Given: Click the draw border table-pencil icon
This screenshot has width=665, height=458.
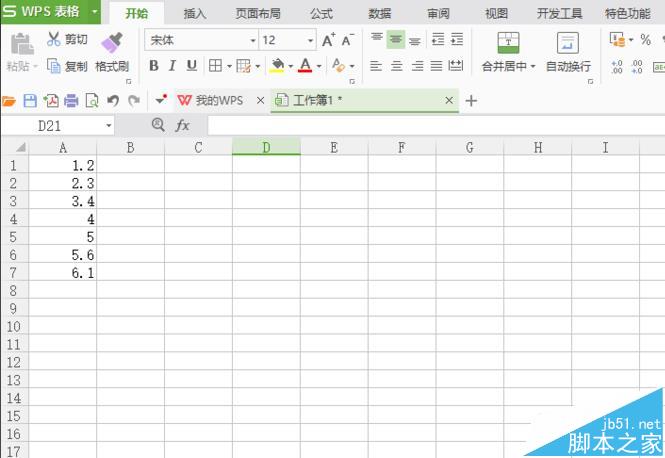Looking at the screenshot, I should click(243, 66).
